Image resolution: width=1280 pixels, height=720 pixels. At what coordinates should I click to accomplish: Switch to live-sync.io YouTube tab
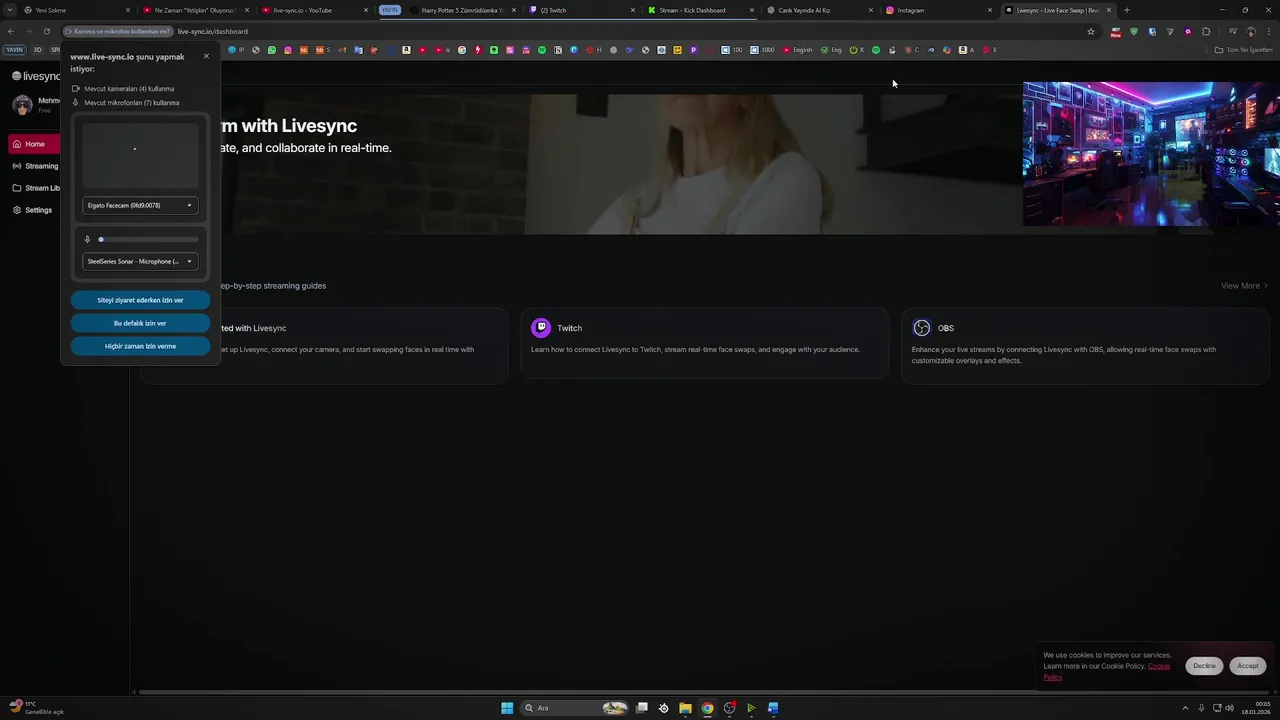[x=315, y=10]
